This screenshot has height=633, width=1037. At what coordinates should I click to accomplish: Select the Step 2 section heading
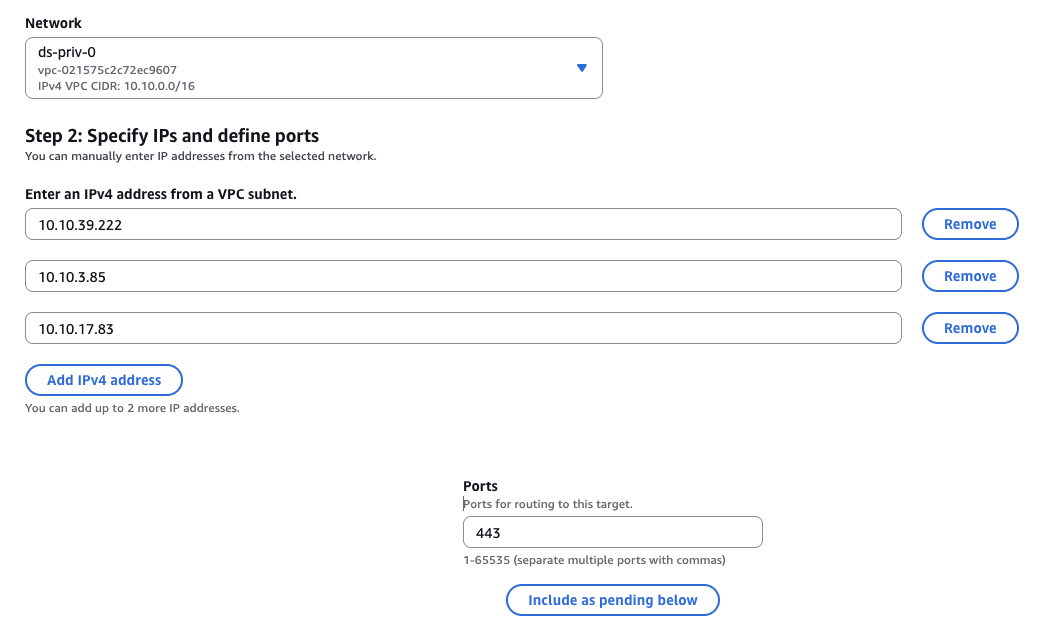(x=171, y=136)
